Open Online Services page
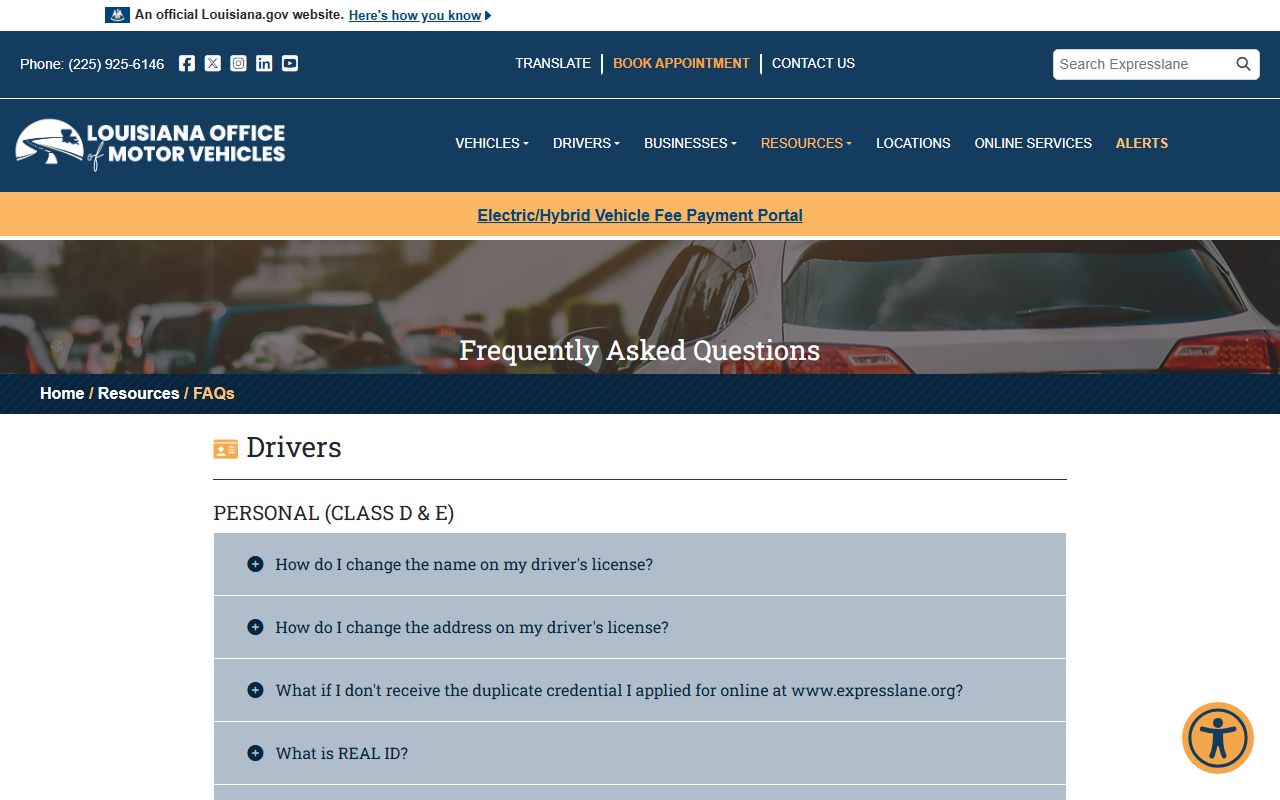 1033,143
